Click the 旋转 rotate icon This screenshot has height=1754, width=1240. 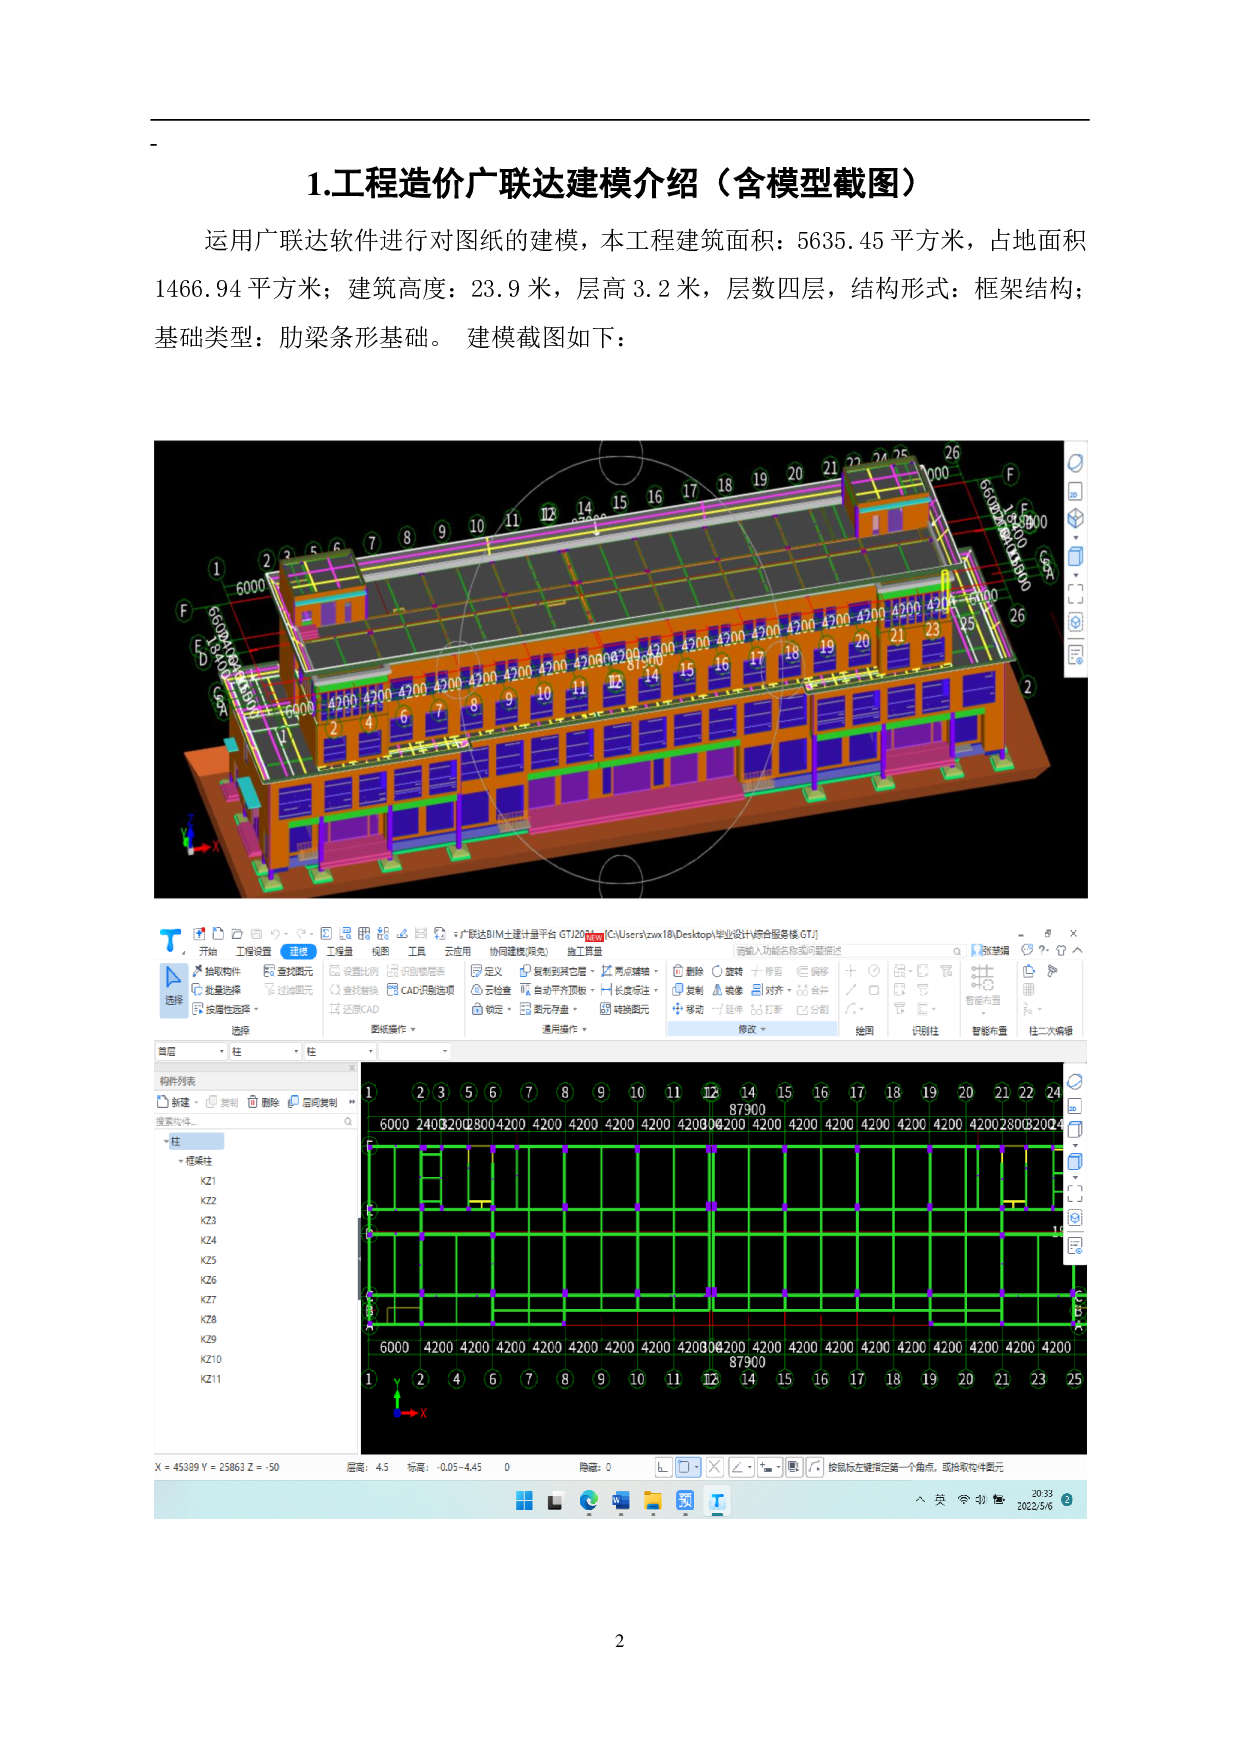(x=717, y=971)
